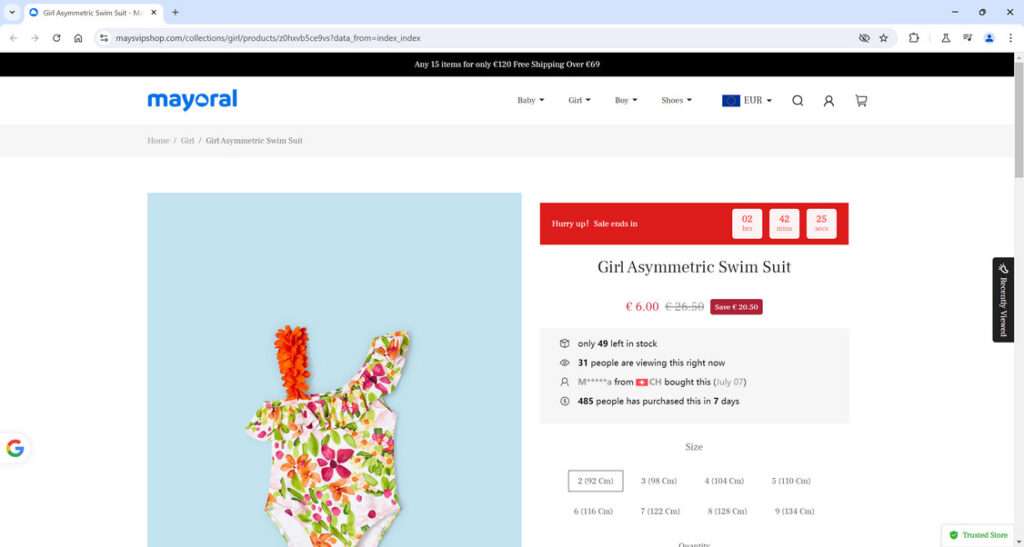Click the address bar URL

point(268,38)
